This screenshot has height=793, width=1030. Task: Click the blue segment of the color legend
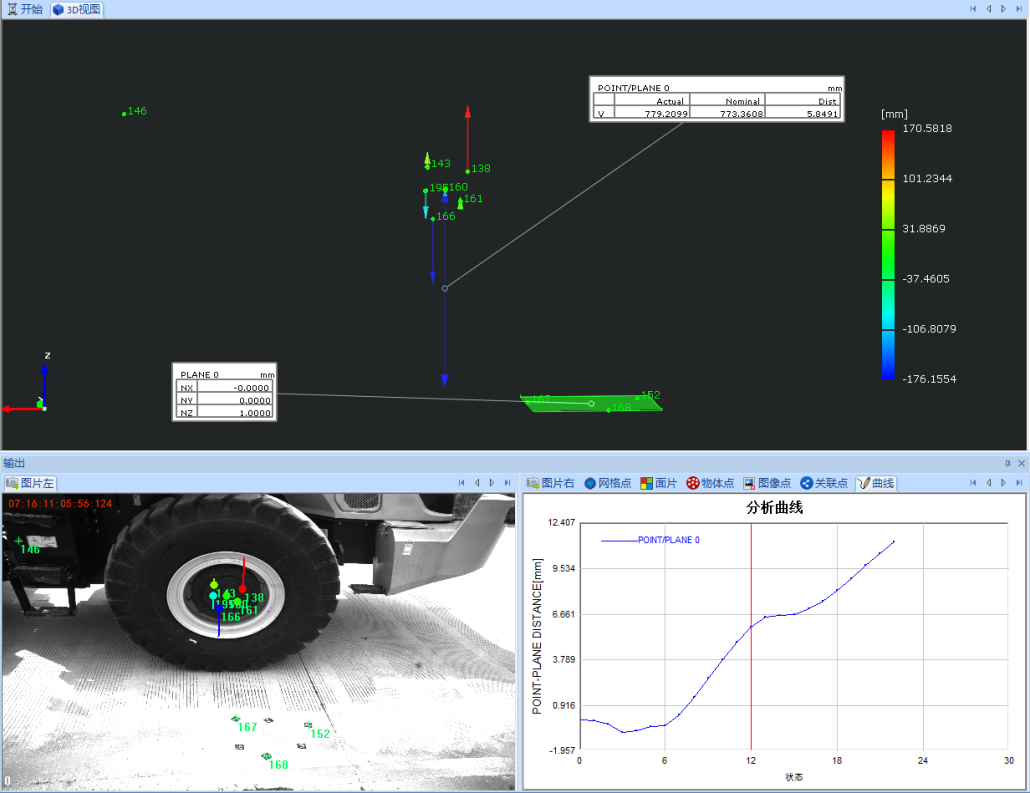coord(888,355)
